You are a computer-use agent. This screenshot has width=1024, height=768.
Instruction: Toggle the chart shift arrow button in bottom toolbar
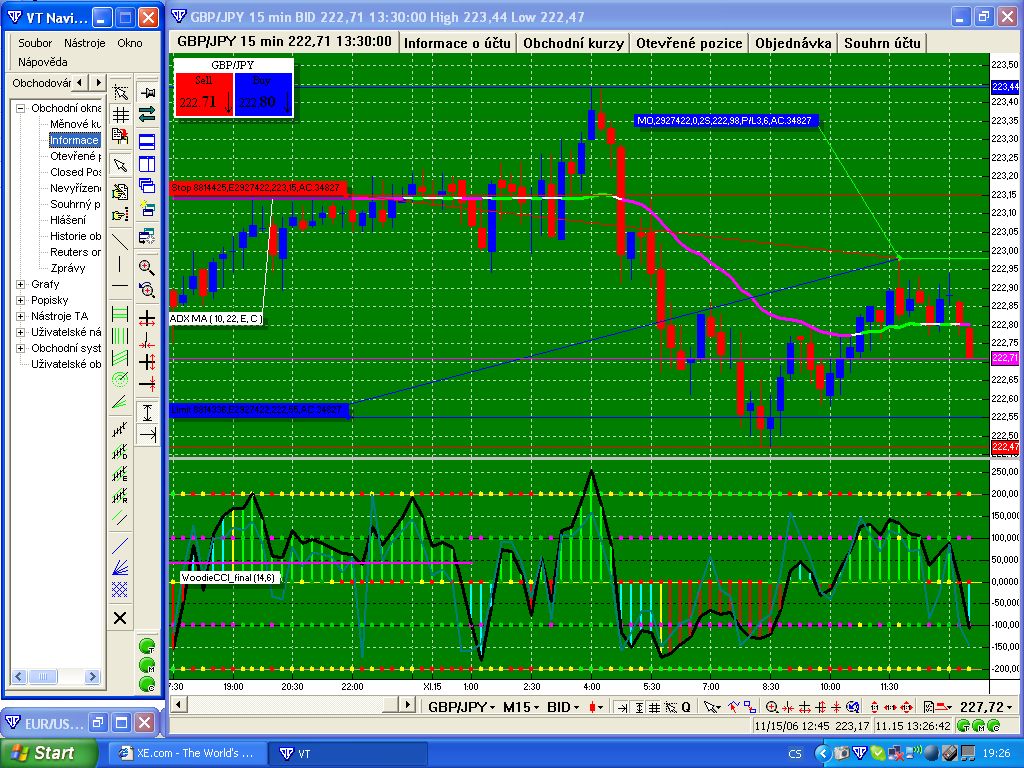pos(622,707)
